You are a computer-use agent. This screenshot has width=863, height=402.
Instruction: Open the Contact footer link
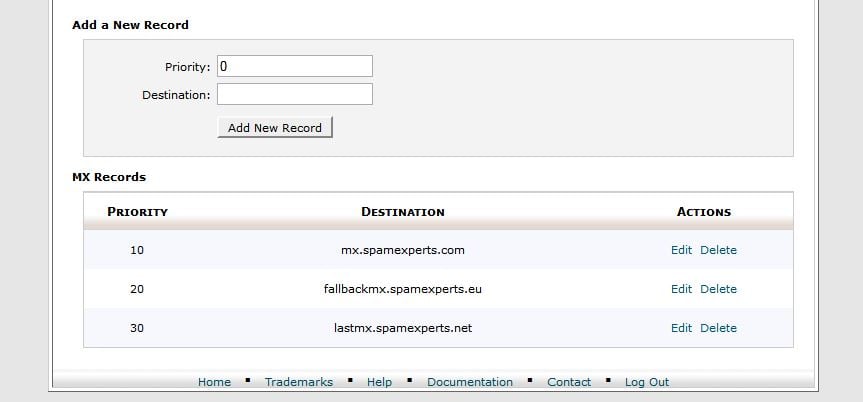(x=569, y=382)
